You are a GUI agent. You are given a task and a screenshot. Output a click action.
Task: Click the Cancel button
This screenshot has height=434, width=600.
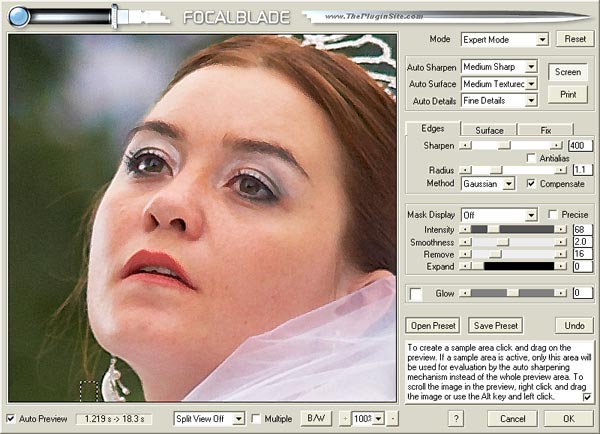pyautogui.click(x=512, y=418)
